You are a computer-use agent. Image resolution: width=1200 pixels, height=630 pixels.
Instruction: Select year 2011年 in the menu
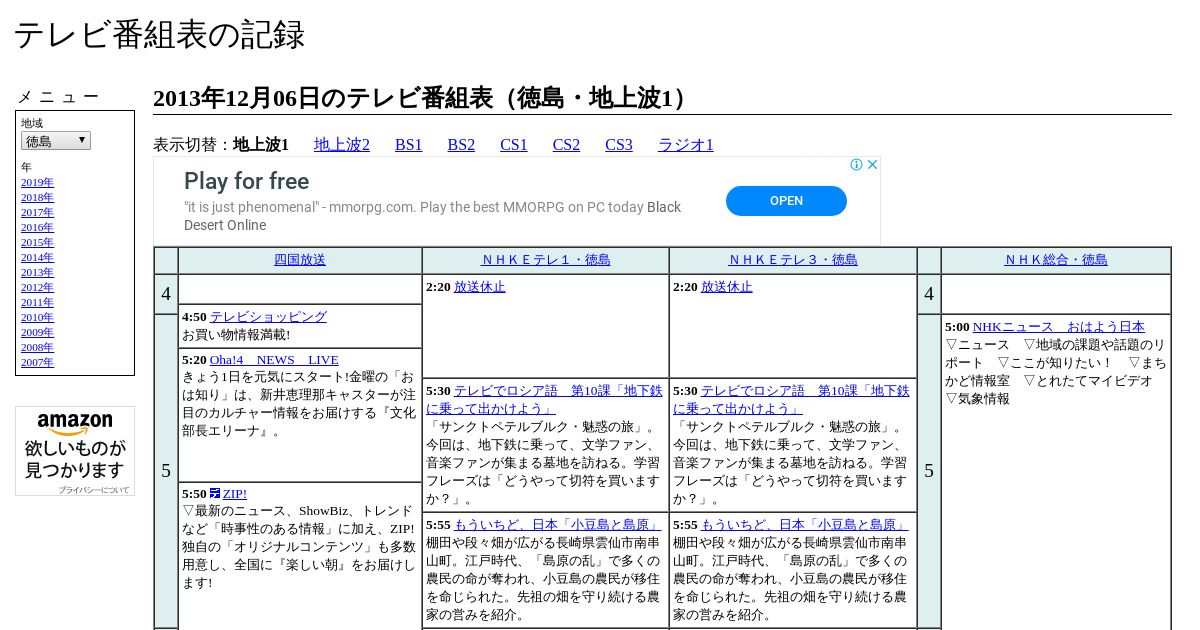click(37, 302)
